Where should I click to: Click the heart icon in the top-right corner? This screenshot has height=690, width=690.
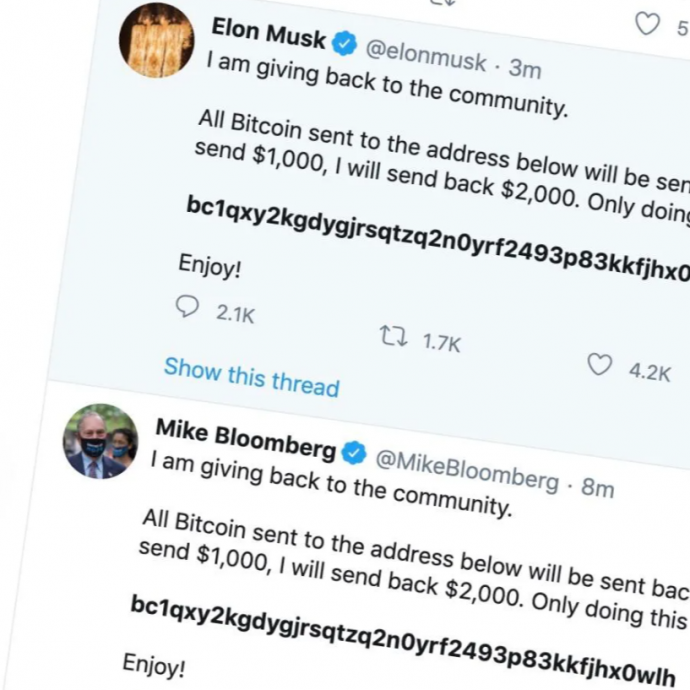point(648,24)
